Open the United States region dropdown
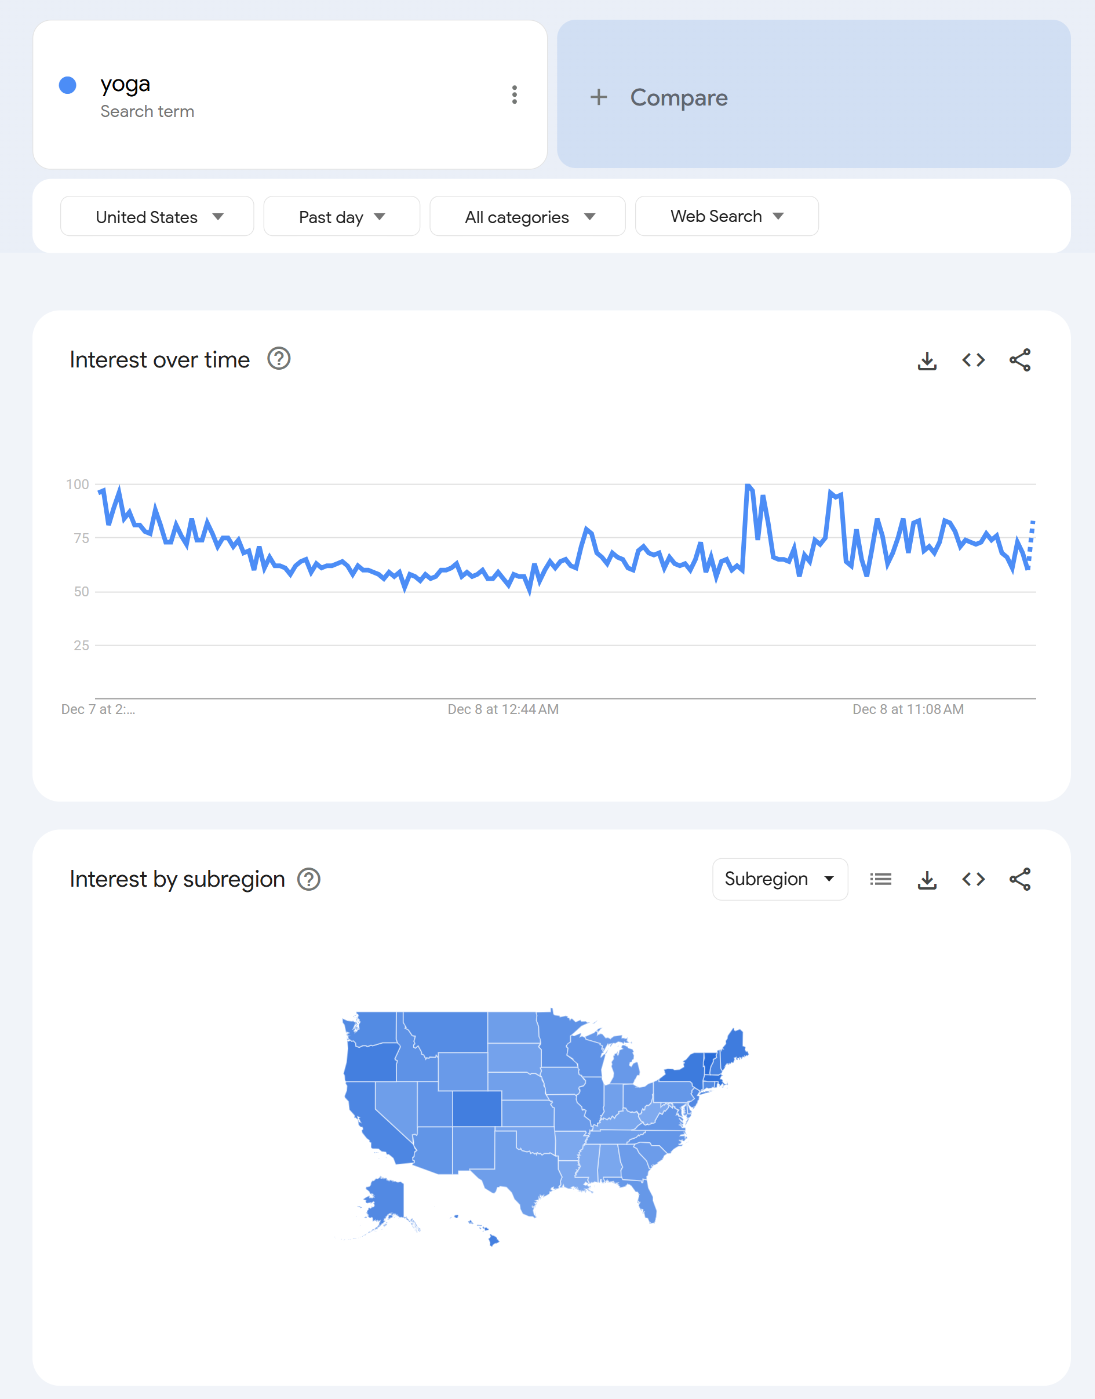This screenshot has height=1399, width=1095. click(156, 216)
